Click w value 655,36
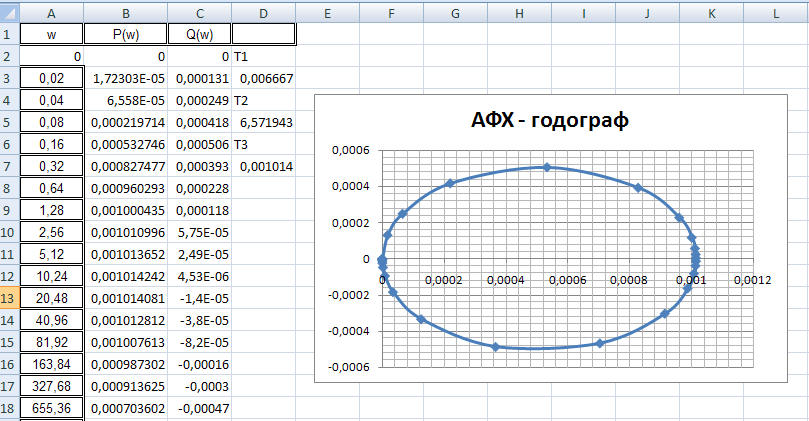The image size is (809, 421). pos(52,408)
